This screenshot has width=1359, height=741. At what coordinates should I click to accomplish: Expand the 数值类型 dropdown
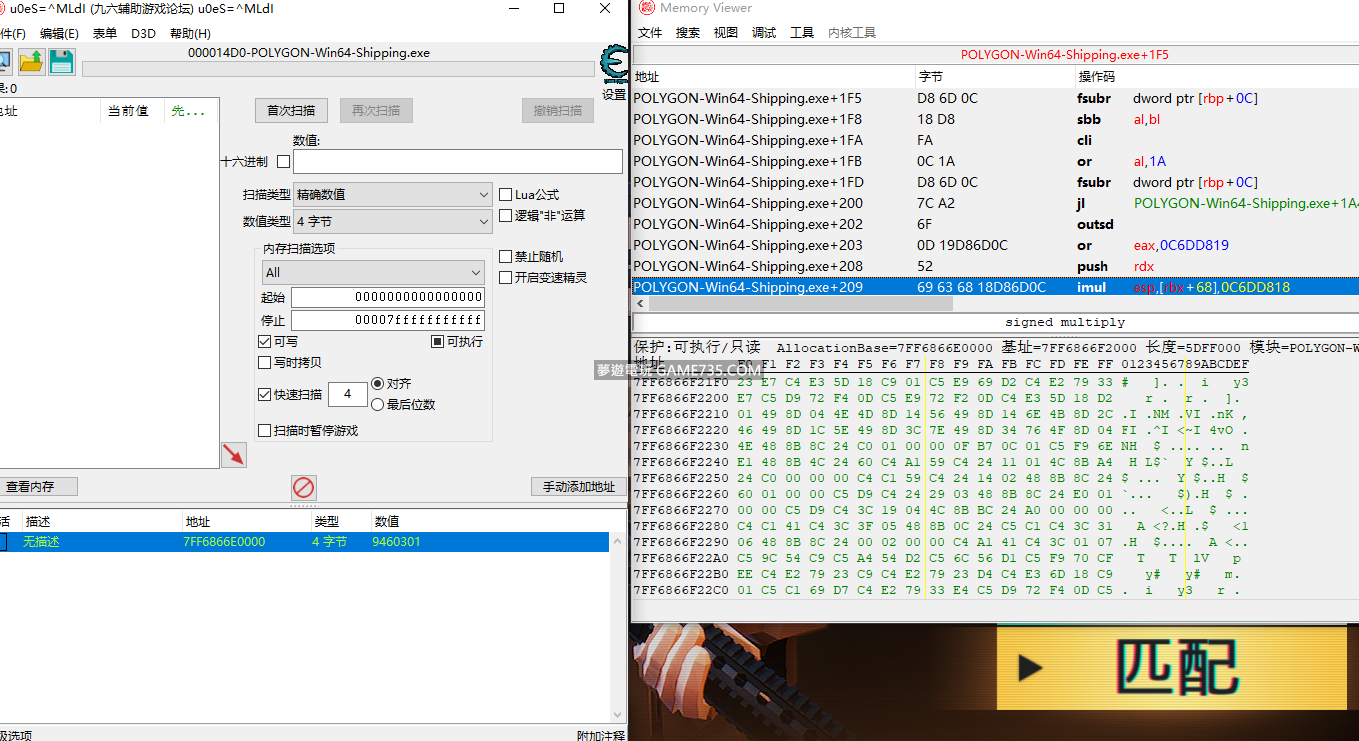(391, 222)
